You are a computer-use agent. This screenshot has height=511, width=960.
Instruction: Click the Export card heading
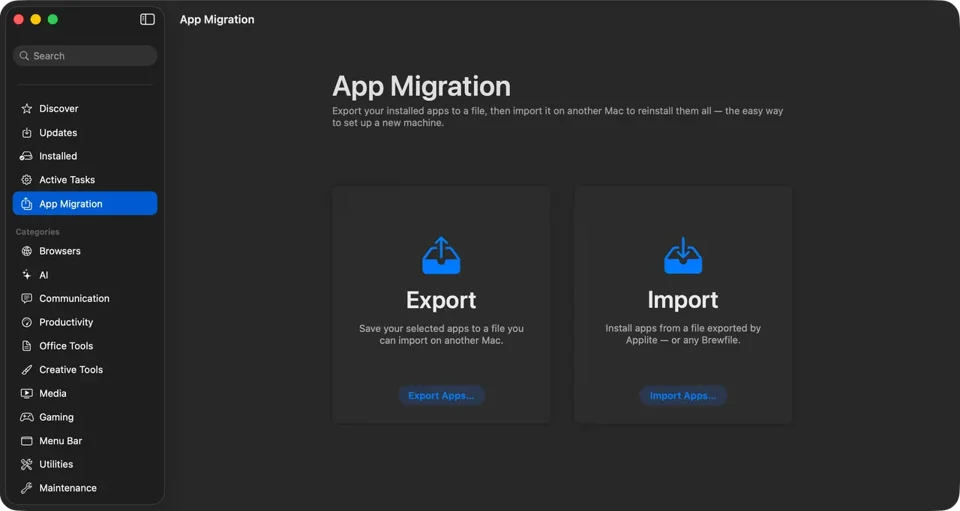tap(441, 300)
